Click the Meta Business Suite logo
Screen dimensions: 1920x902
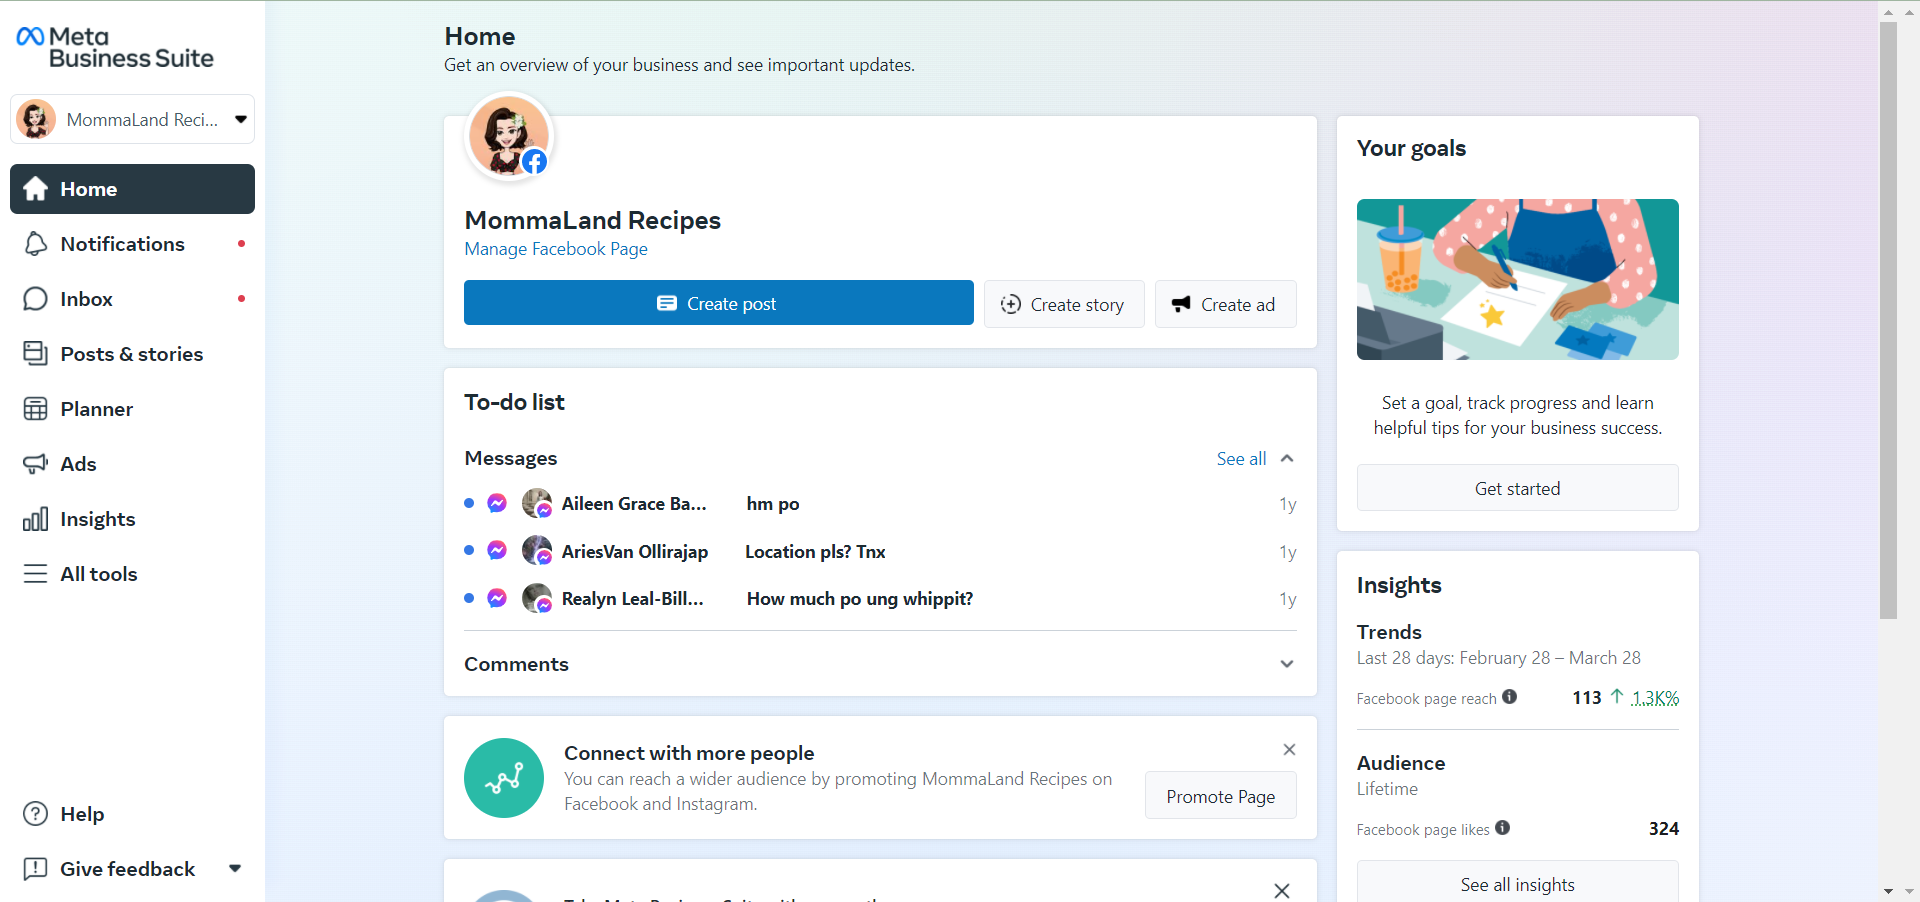point(115,48)
